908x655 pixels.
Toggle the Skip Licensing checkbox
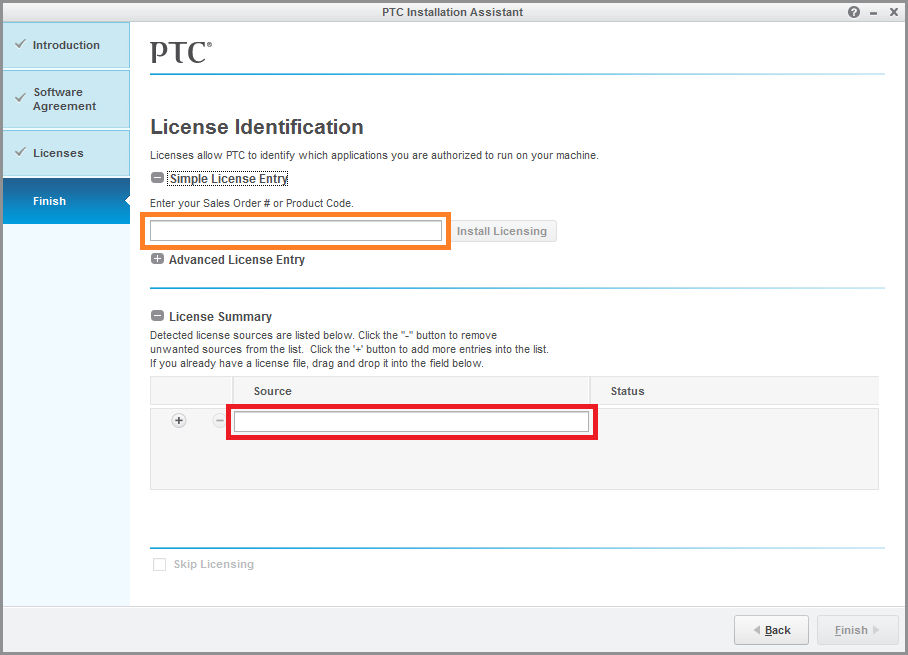pos(159,564)
